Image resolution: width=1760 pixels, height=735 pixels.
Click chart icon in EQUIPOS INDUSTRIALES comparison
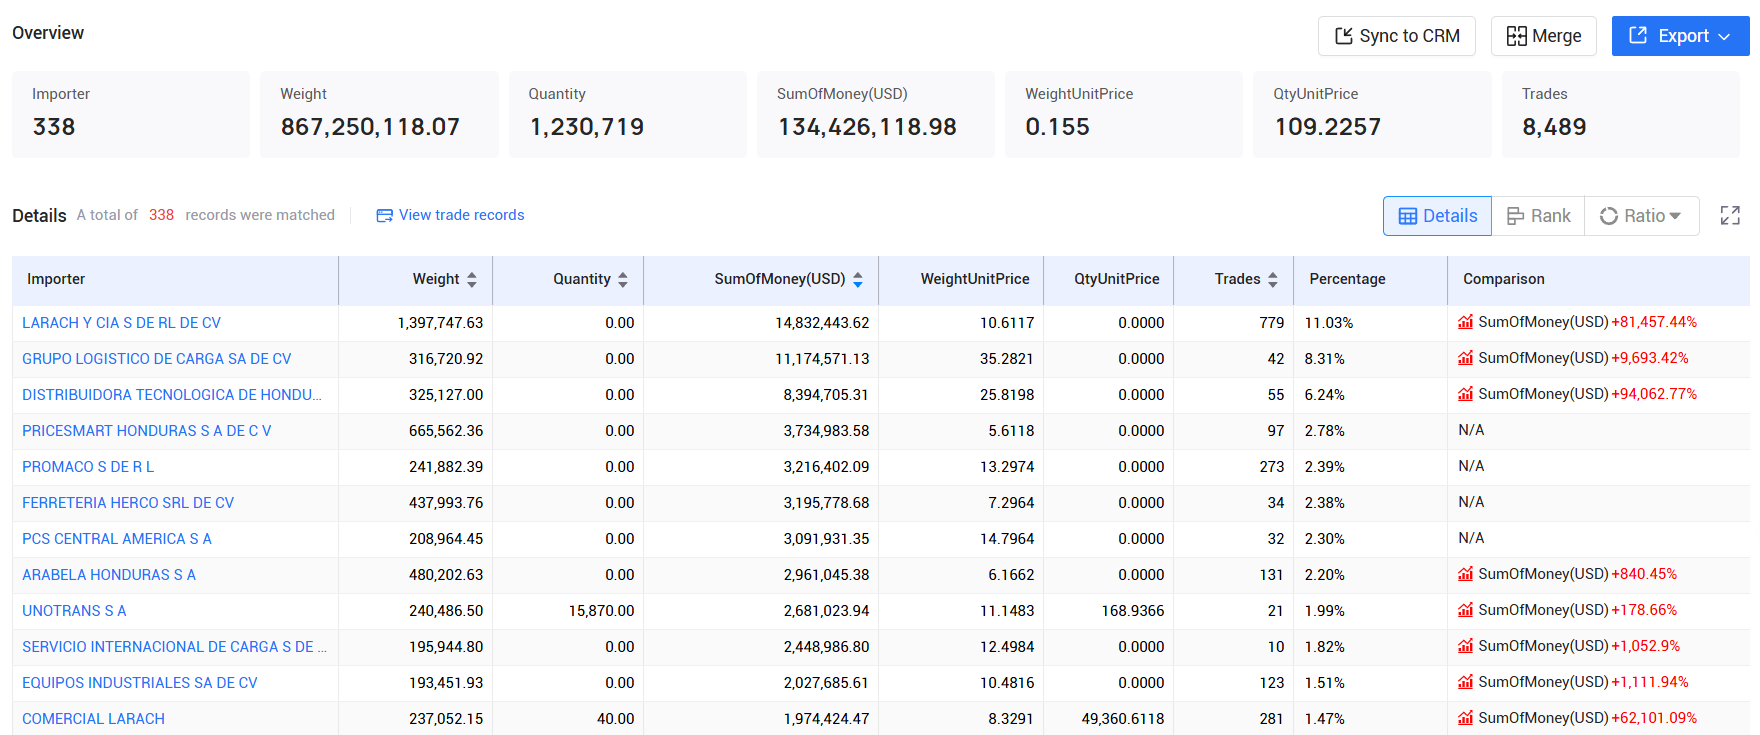pyautogui.click(x=1465, y=682)
